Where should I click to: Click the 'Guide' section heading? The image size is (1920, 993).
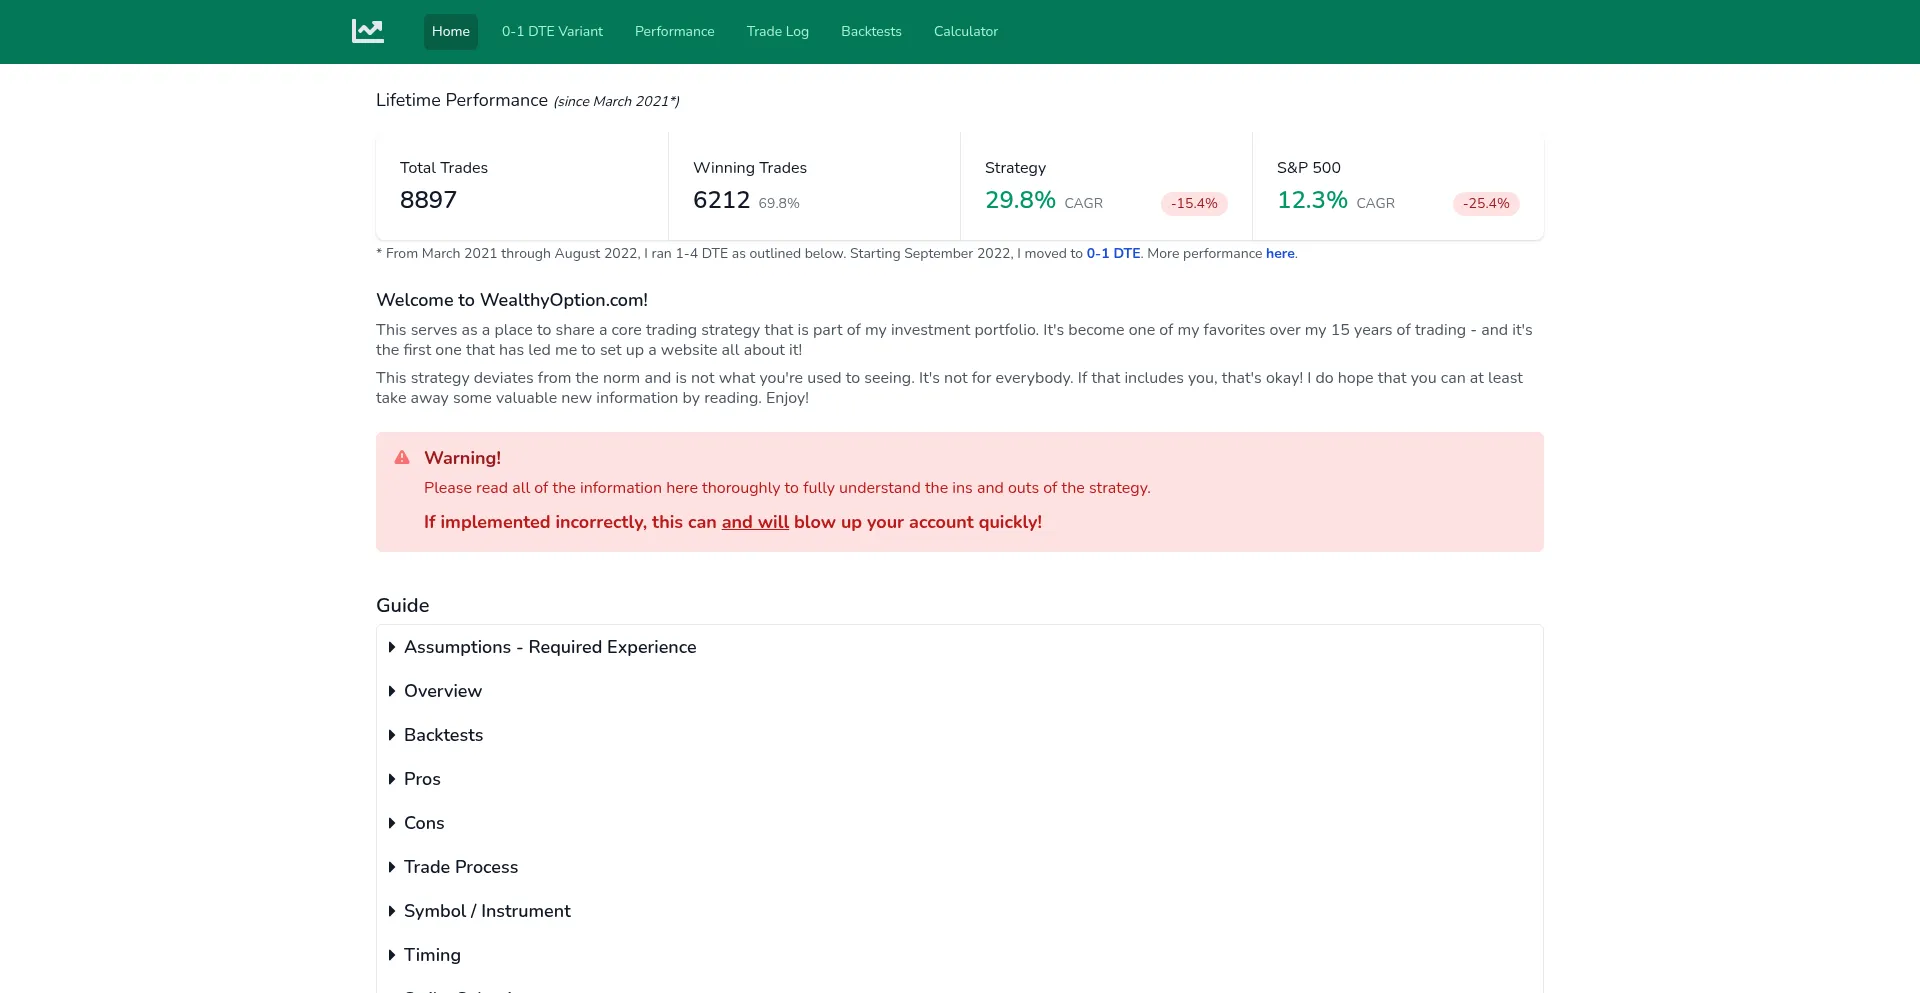click(x=402, y=605)
